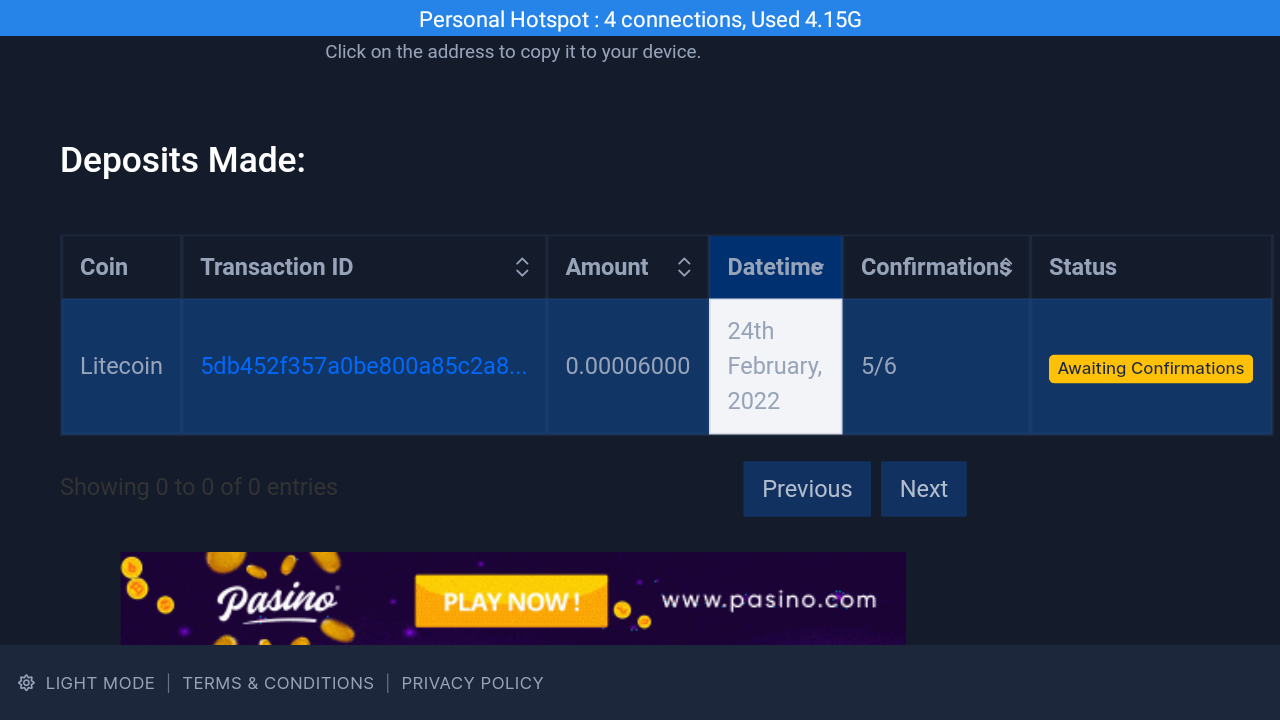The image size is (1280, 720).
Task: Sort the table by Coin header
Action: click(x=104, y=267)
